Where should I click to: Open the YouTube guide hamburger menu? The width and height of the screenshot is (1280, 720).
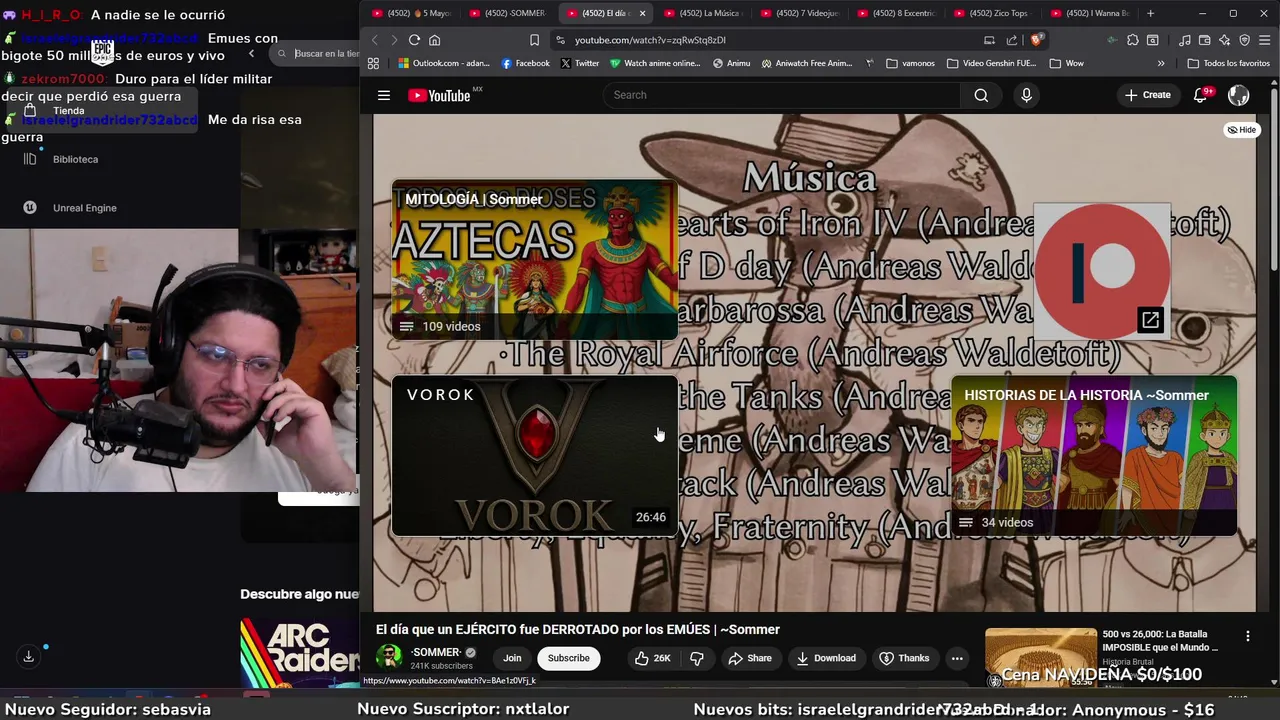[384, 95]
